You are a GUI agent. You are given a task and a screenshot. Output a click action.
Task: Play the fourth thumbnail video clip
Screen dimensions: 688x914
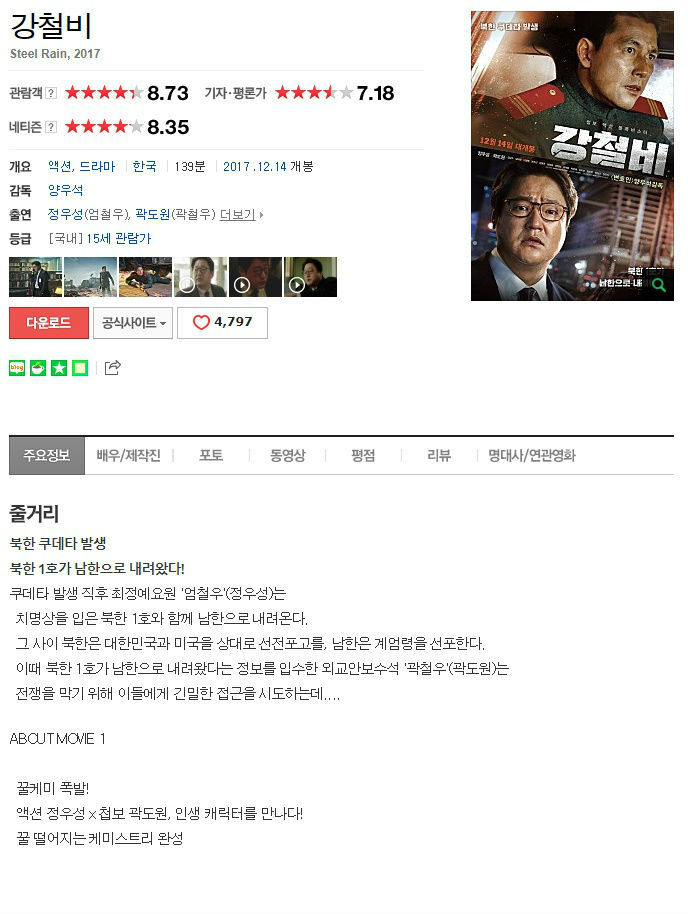pyautogui.click(x=200, y=277)
